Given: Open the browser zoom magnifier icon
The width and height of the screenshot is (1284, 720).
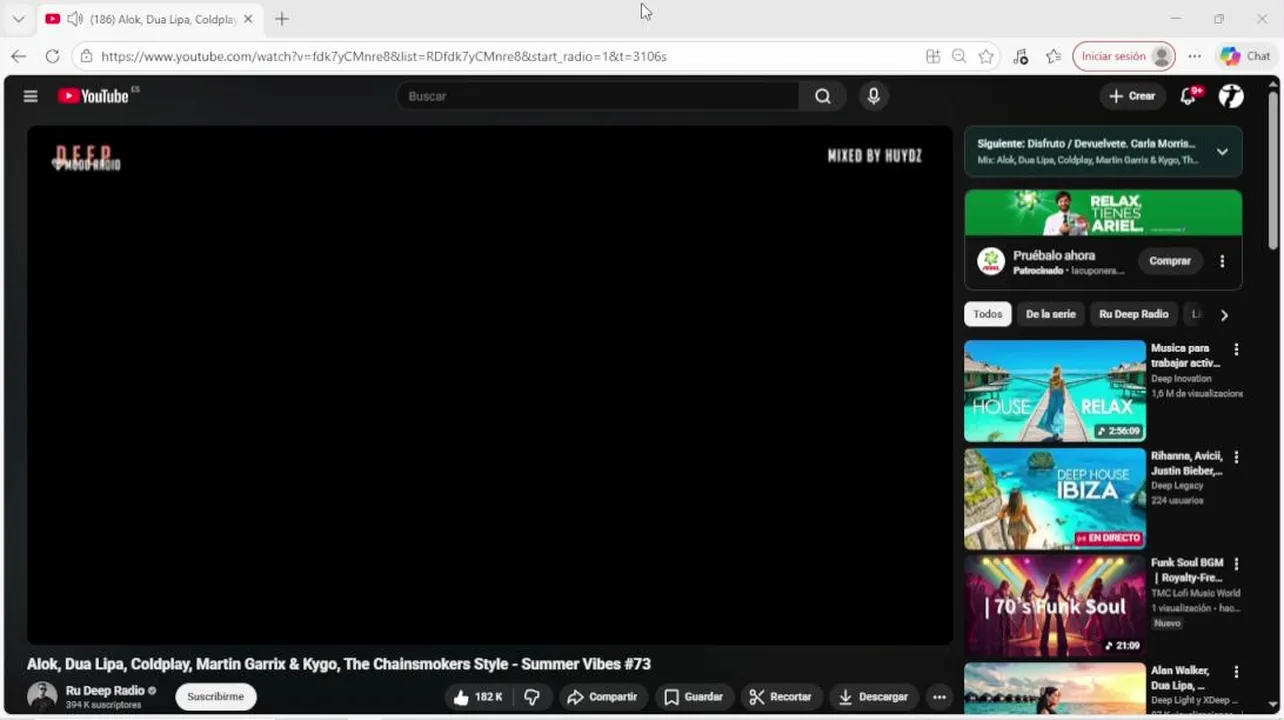Looking at the screenshot, I should 959,56.
